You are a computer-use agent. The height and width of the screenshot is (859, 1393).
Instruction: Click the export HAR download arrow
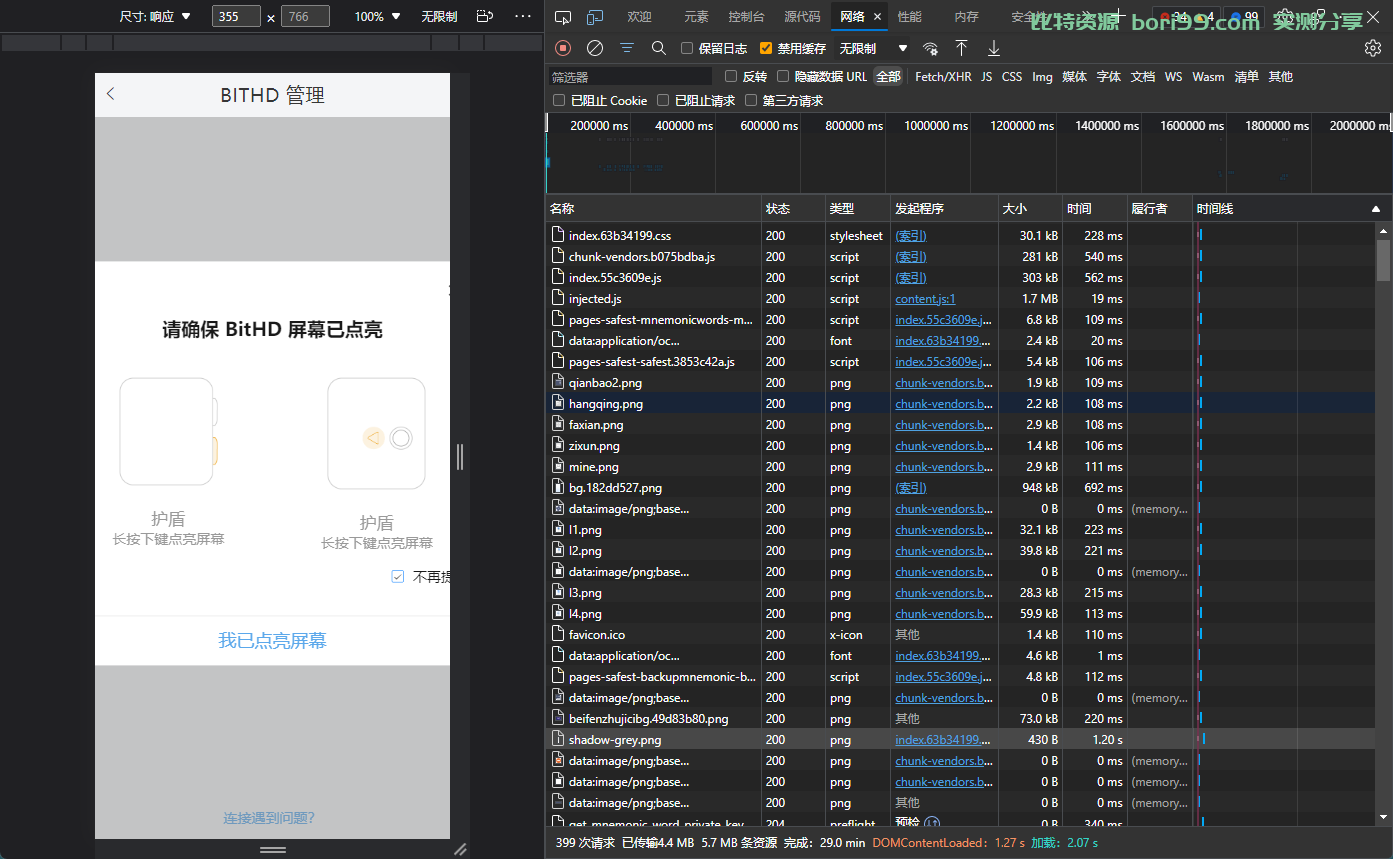993,48
